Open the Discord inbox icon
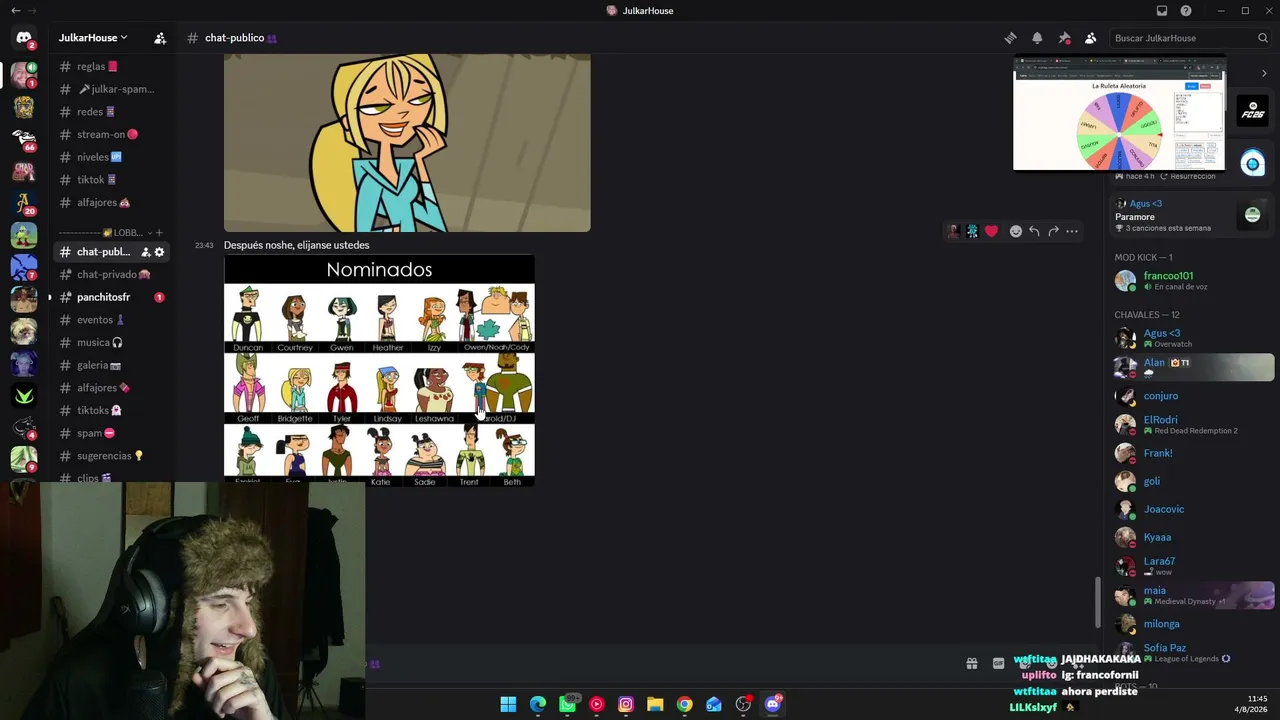 point(1162,11)
